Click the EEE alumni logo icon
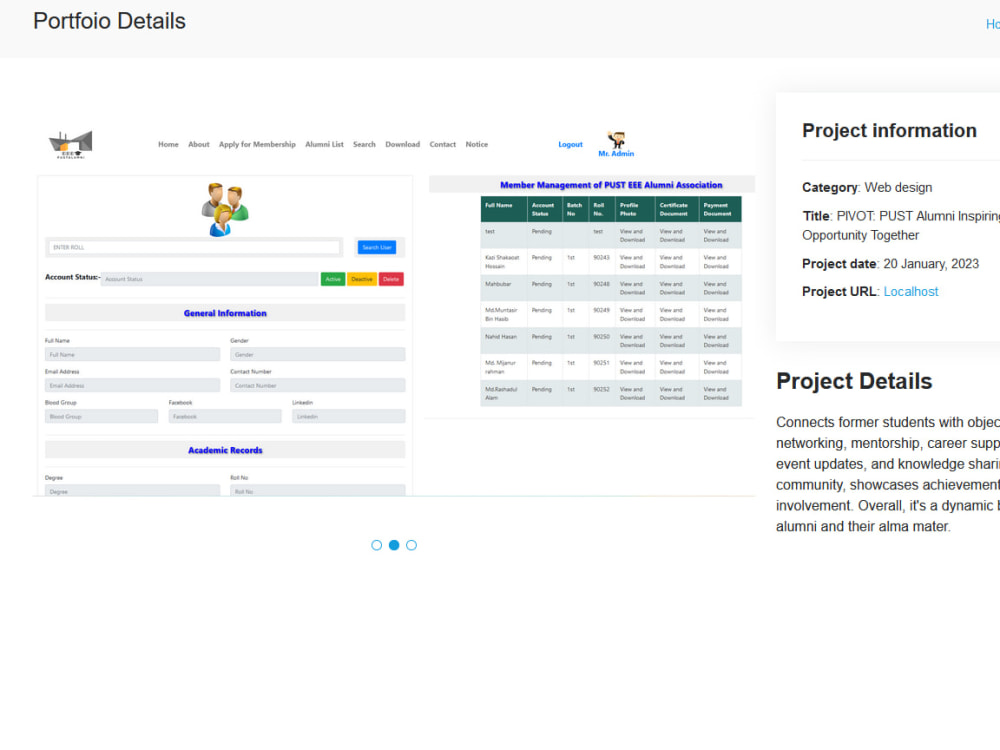Screen dimensions: 1000x750 pos(71,145)
